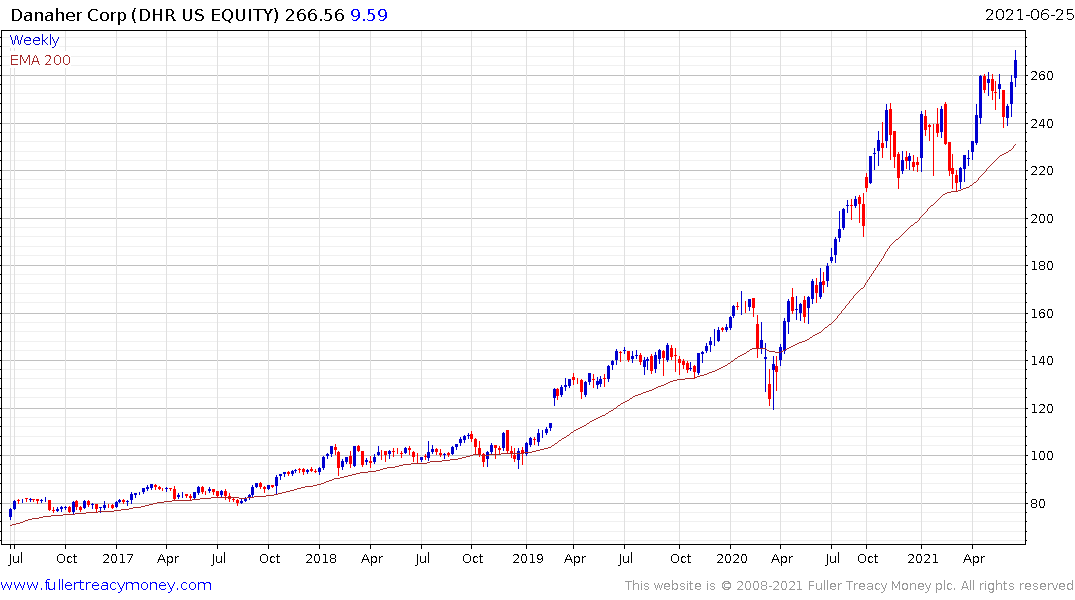The height and width of the screenshot is (600, 1075).
Task: Select the 260 price axis label
Action: 1042,75
